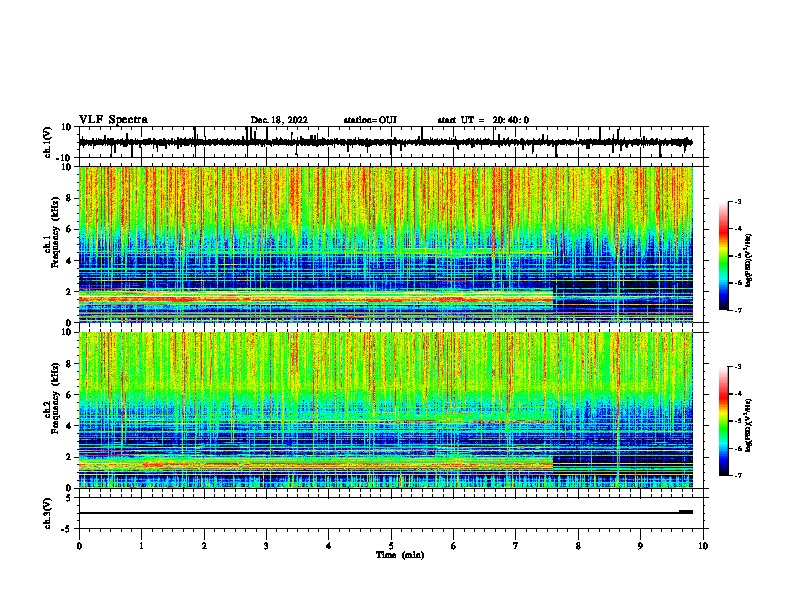Click time axis tick label "2"
The height and width of the screenshot is (612, 792).
204,546
